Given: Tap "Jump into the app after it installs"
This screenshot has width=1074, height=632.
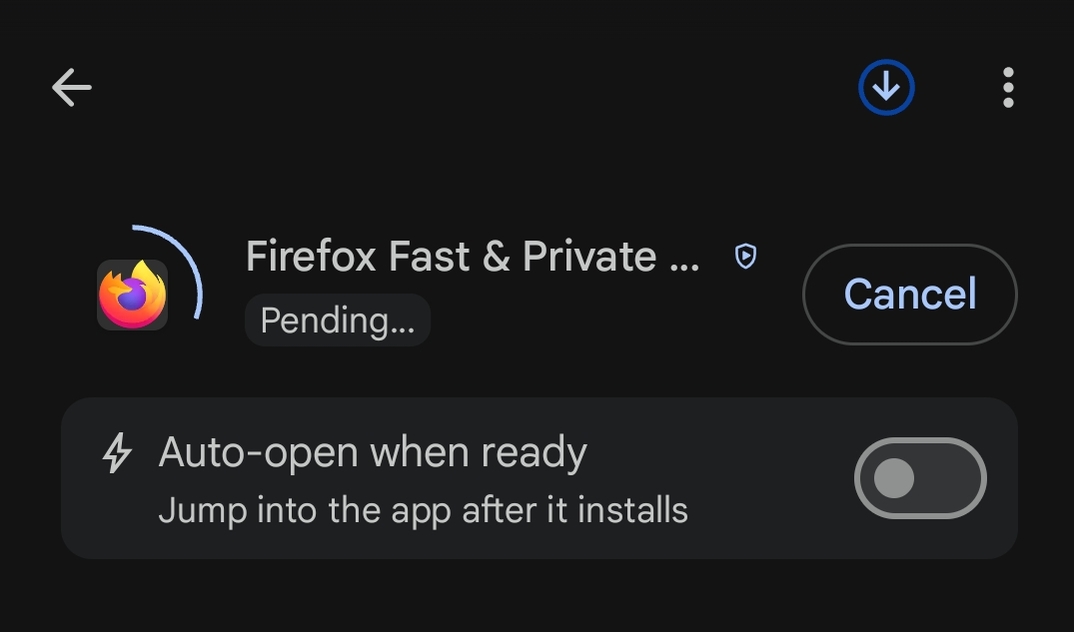Looking at the screenshot, I should 423,510.
